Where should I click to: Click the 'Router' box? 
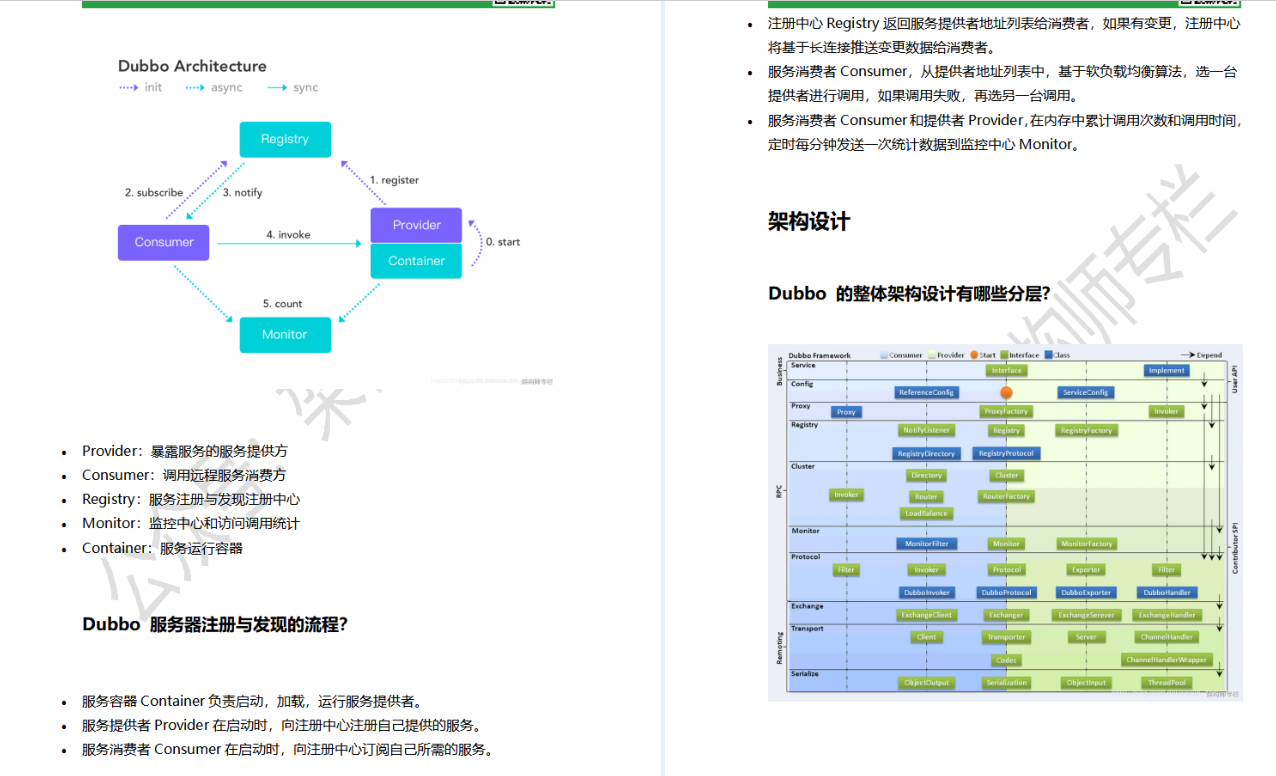point(926,496)
